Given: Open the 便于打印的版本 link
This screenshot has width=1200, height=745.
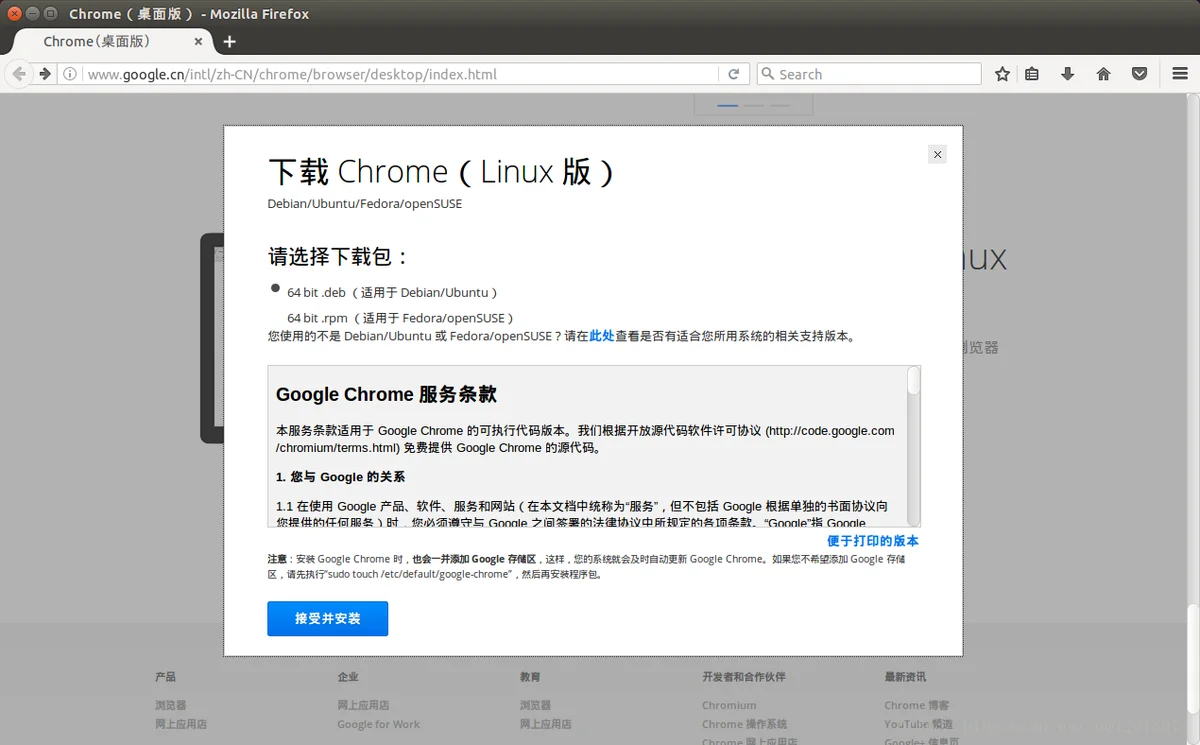Looking at the screenshot, I should tap(873, 541).
